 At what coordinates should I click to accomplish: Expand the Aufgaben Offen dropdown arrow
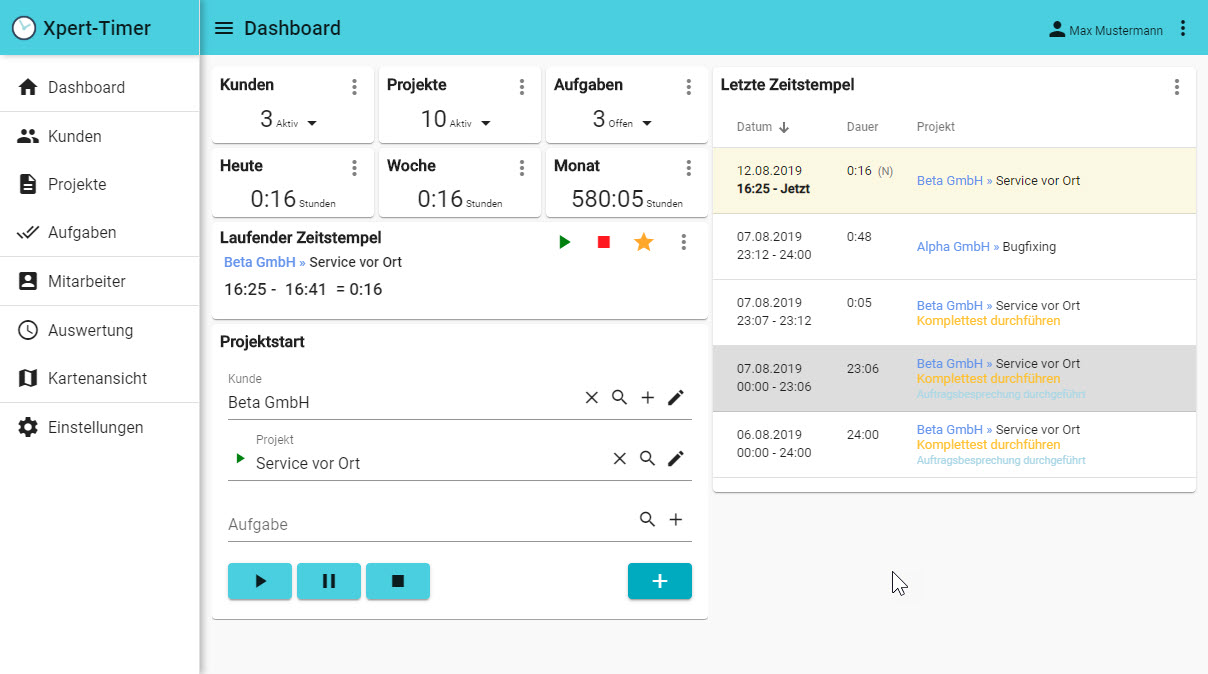coord(647,123)
